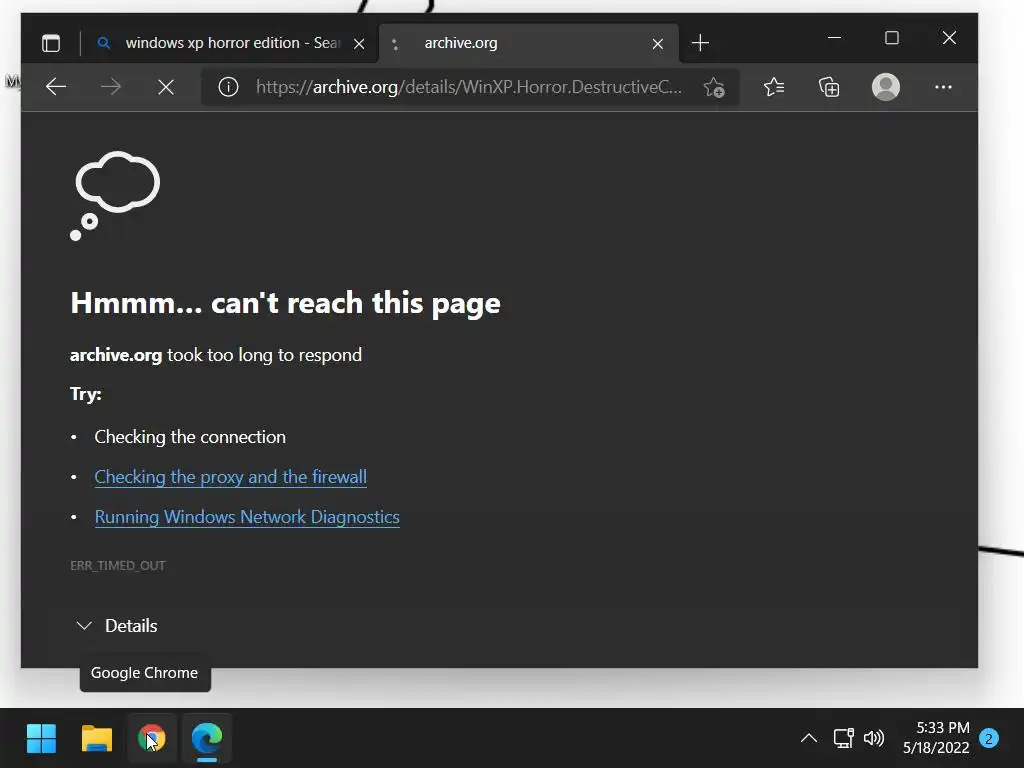The width and height of the screenshot is (1024, 768).
Task: Open the clock showing 5:33 PM
Action: (x=936, y=738)
